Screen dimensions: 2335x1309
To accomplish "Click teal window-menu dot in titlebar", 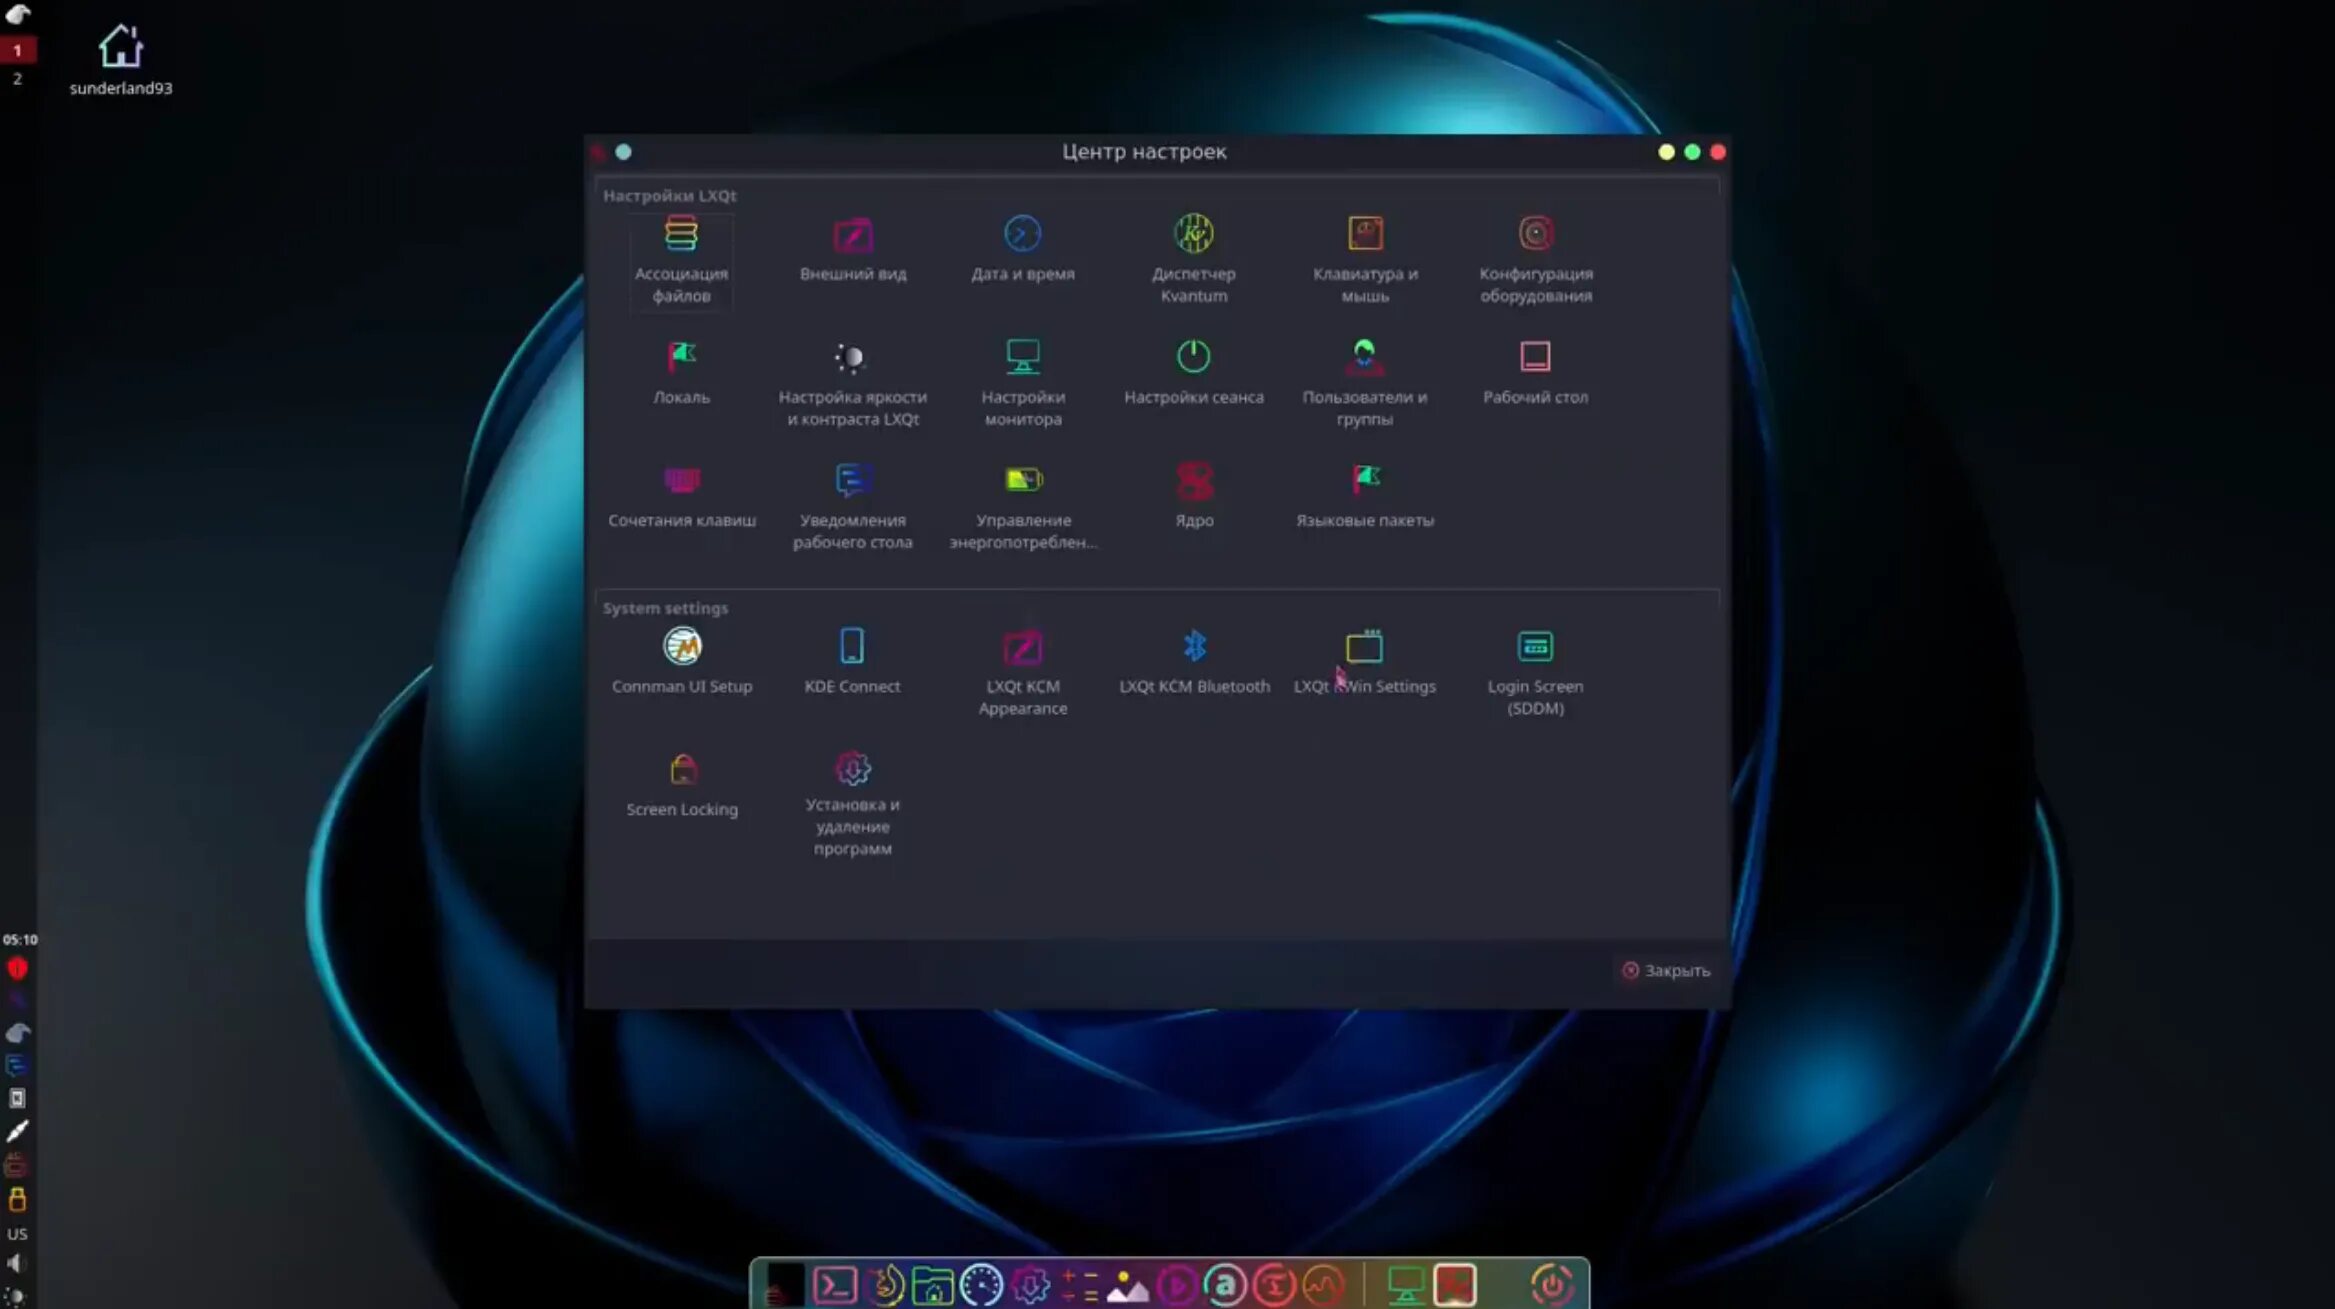I will point(623,152).
